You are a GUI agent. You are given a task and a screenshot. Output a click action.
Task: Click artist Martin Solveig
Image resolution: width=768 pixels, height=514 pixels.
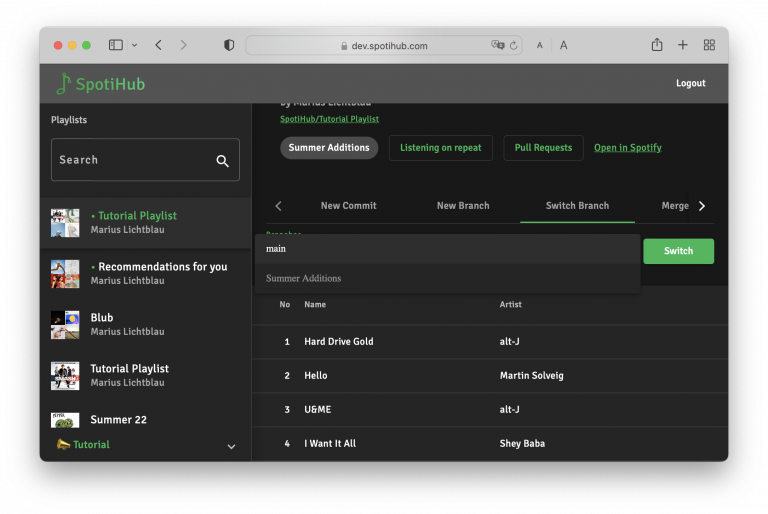point(531,375)
